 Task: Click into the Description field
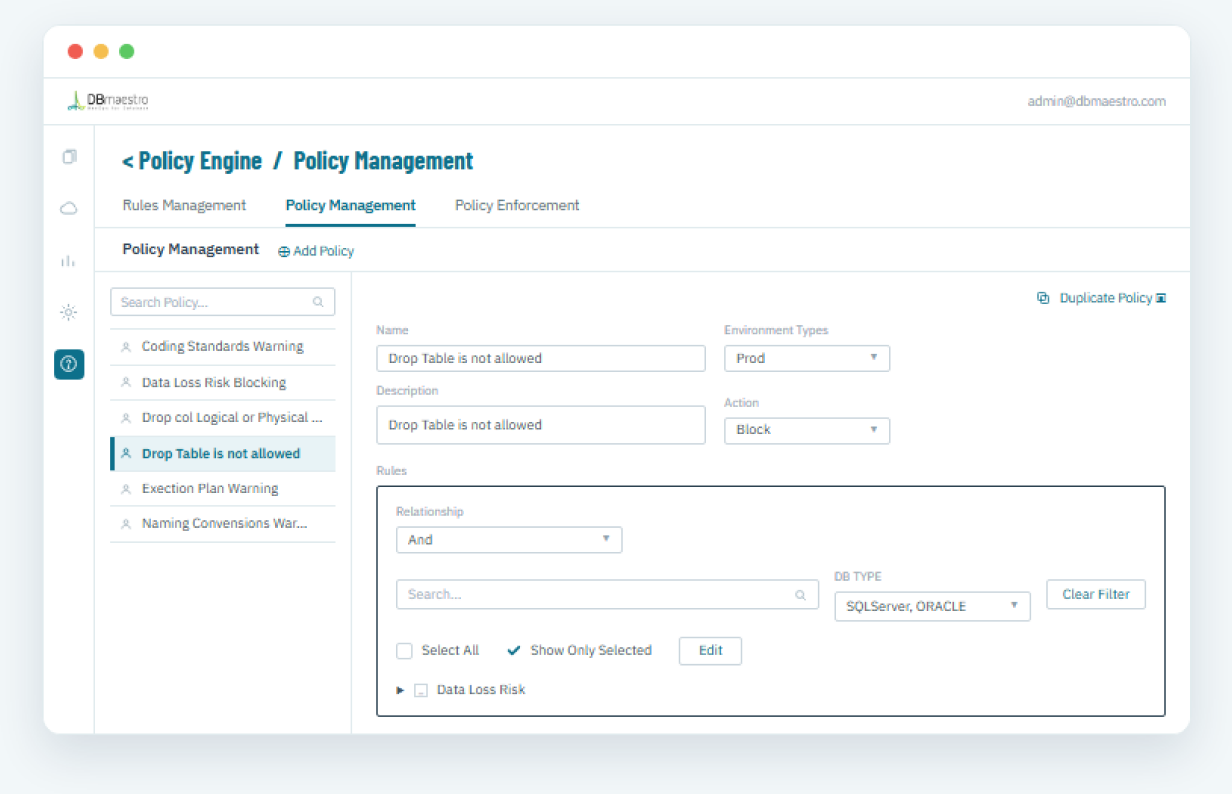[541, 425]
